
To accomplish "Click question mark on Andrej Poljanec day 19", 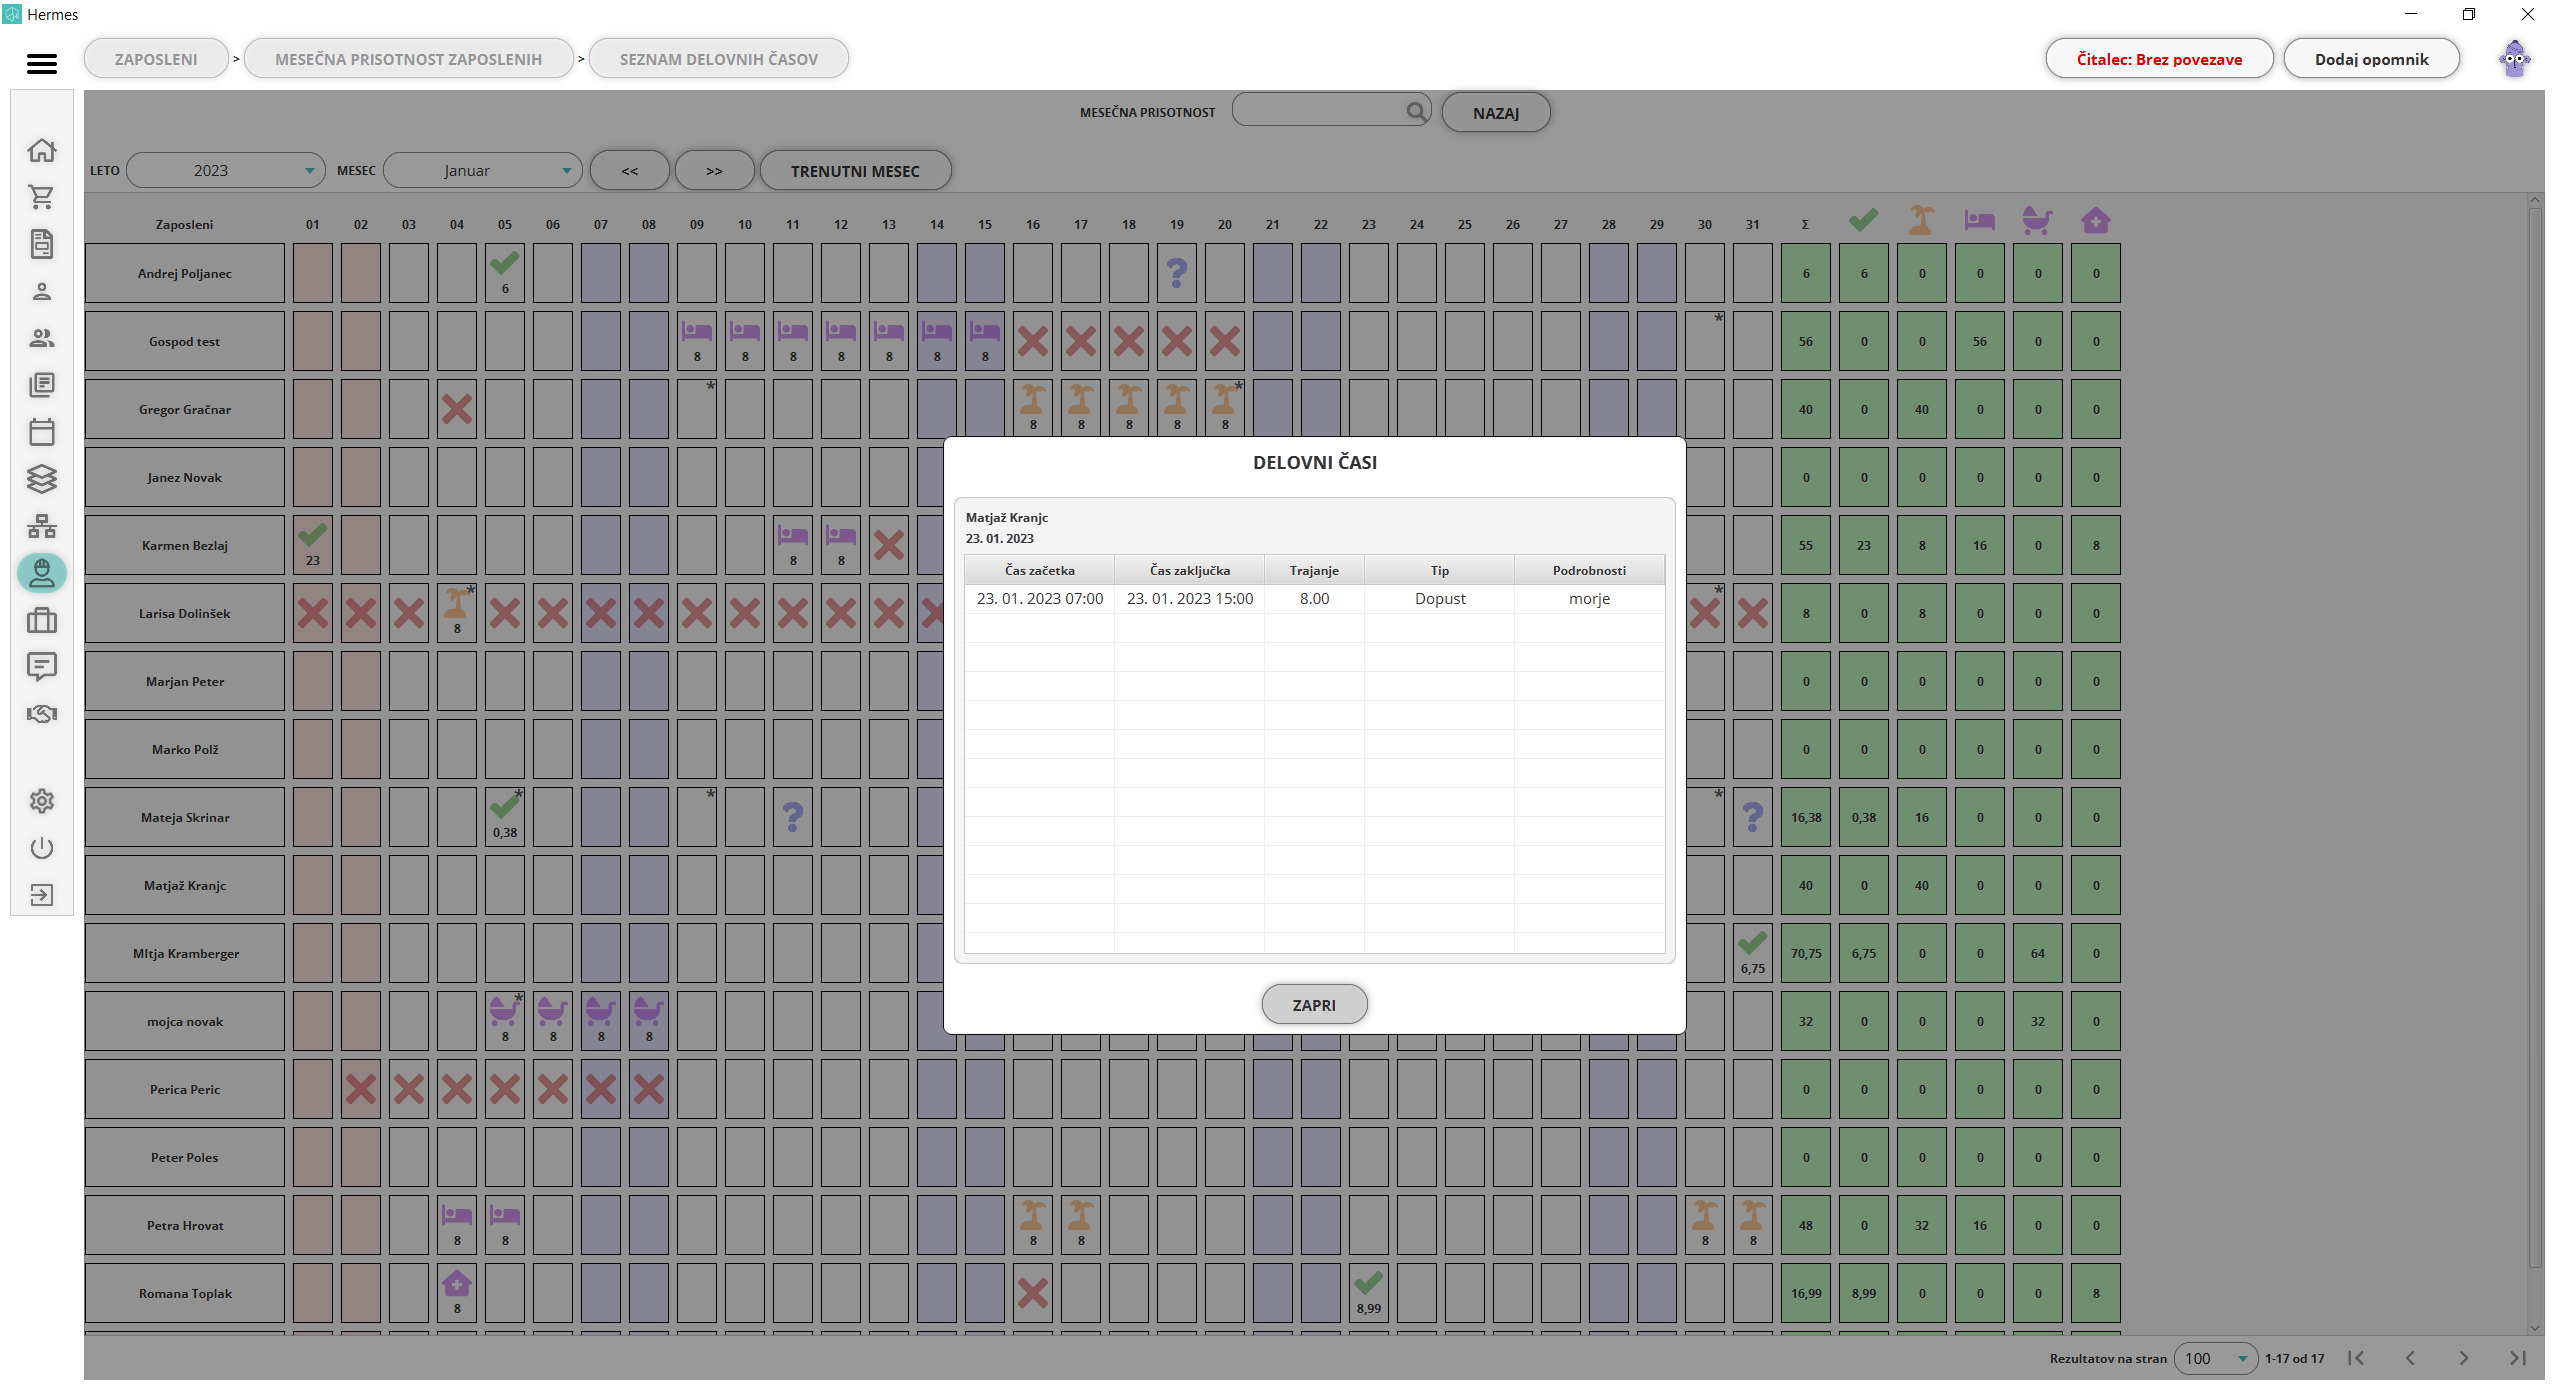I will 1177,273.
